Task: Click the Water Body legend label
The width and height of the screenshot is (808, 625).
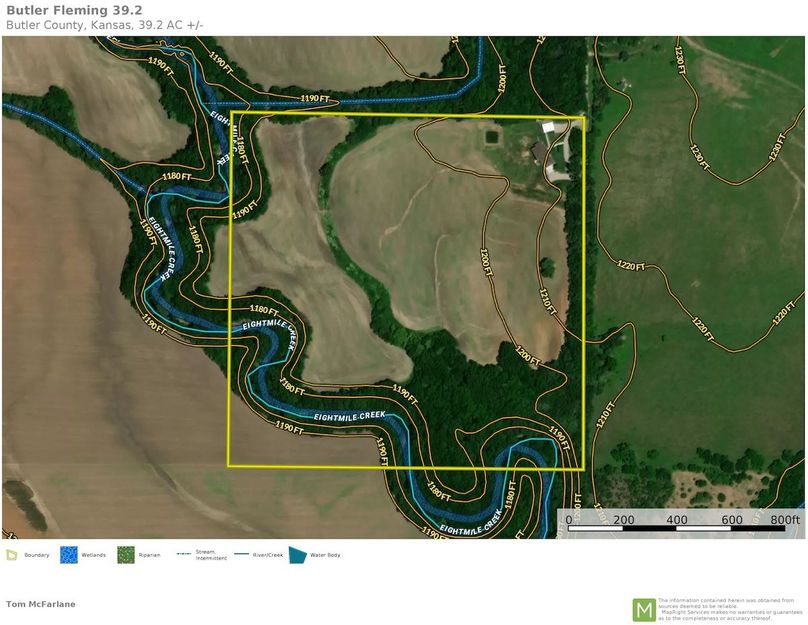Action: (x=325, y=554)
